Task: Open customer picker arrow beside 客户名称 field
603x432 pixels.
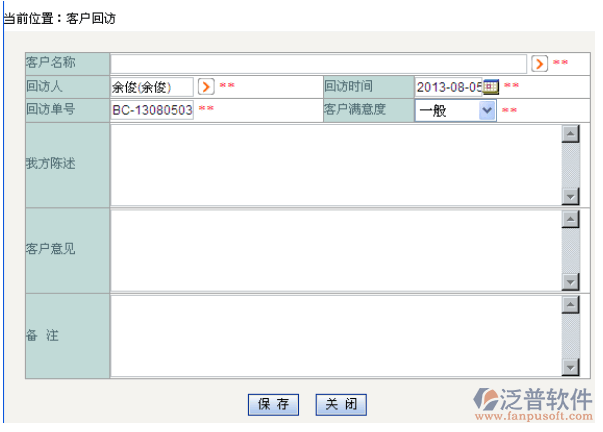Action: point(539,63)
